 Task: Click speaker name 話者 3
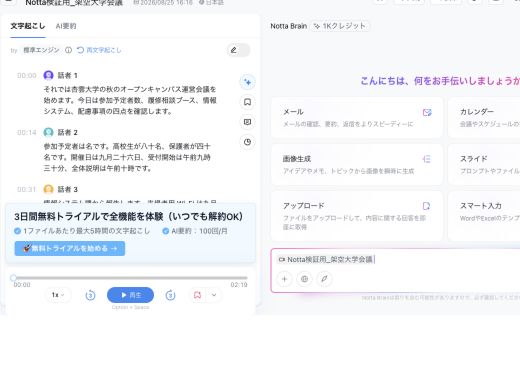(68, 190)
